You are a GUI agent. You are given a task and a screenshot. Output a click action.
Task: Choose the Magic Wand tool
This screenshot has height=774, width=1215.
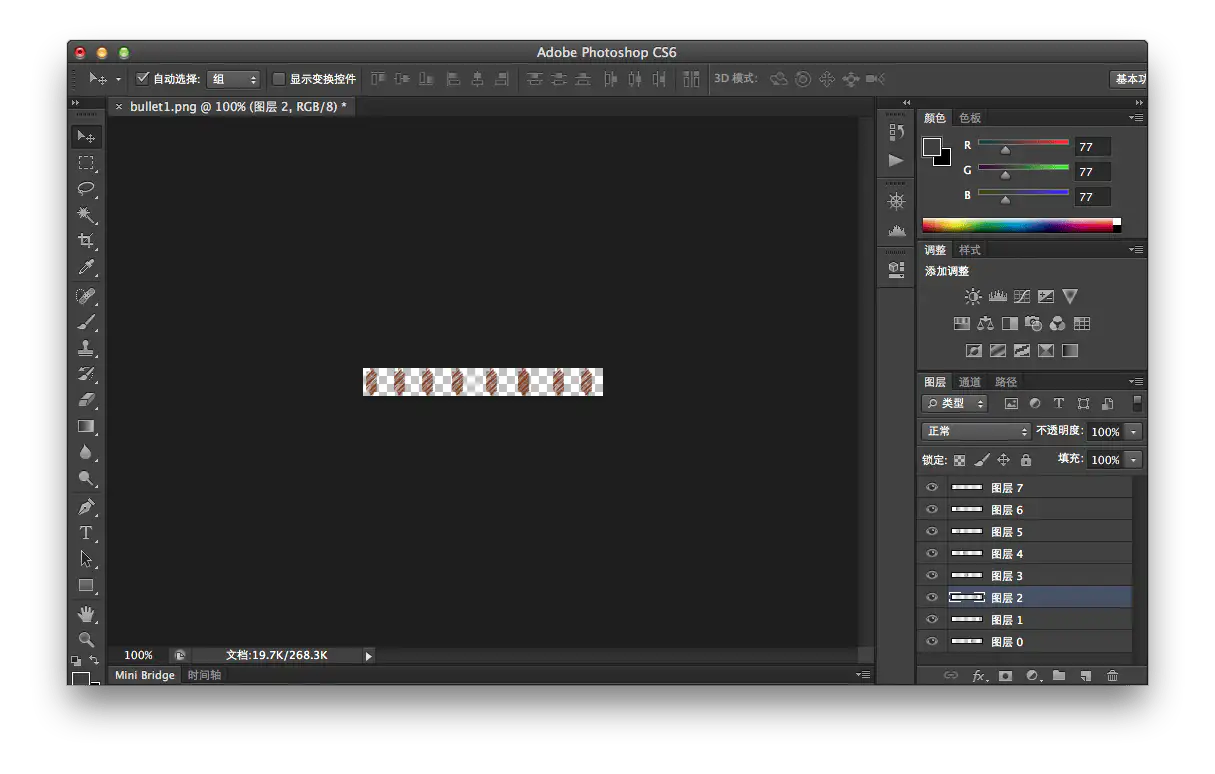point(87,215)
